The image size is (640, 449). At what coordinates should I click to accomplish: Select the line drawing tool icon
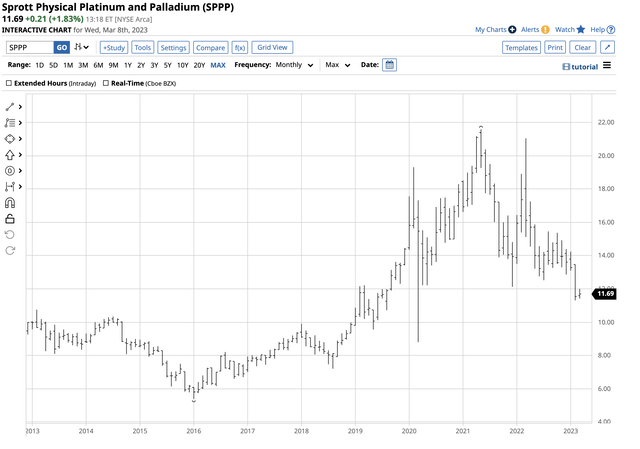(x=10, y=107)
